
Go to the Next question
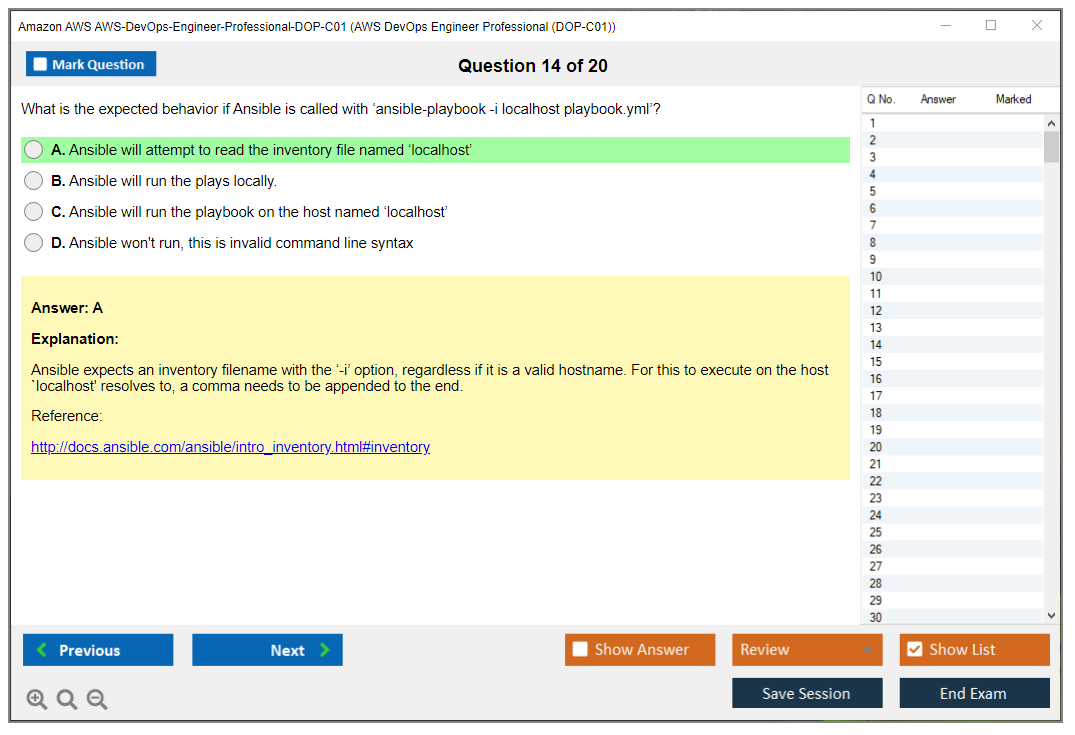pos(267,650)
